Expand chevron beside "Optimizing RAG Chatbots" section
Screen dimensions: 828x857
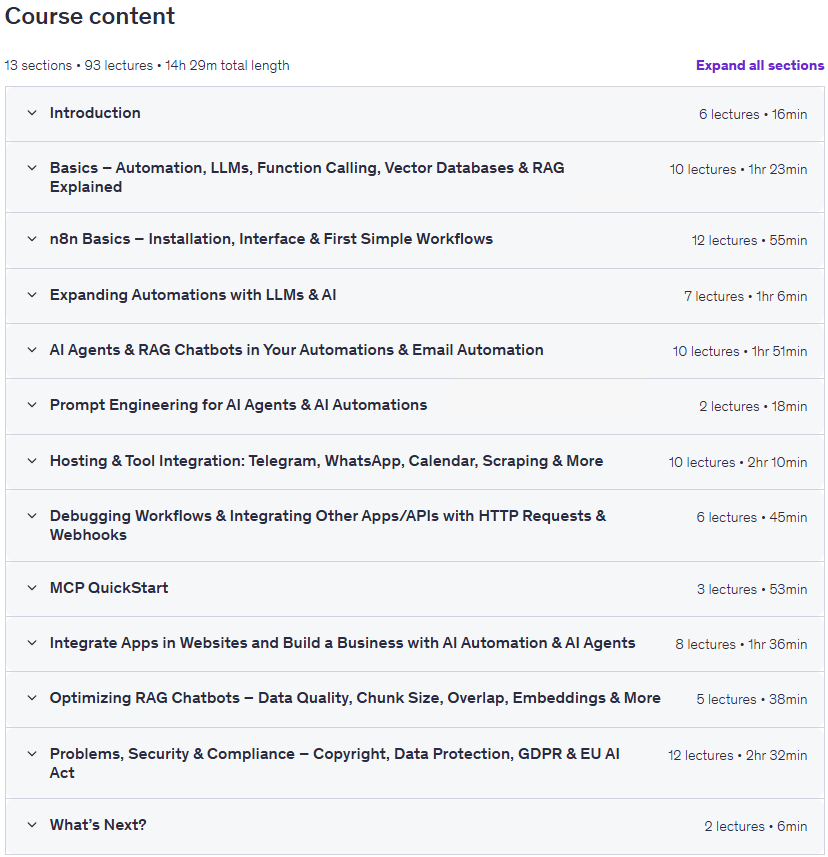click(32, 698)
